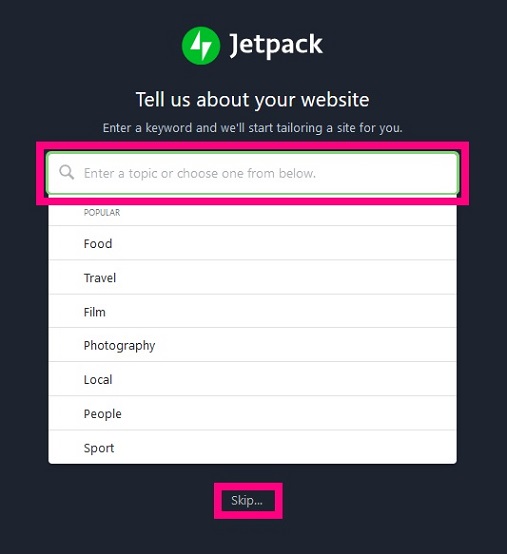507x554 pixels.
Task: Click the Skip... link
Action: point(247,500)
